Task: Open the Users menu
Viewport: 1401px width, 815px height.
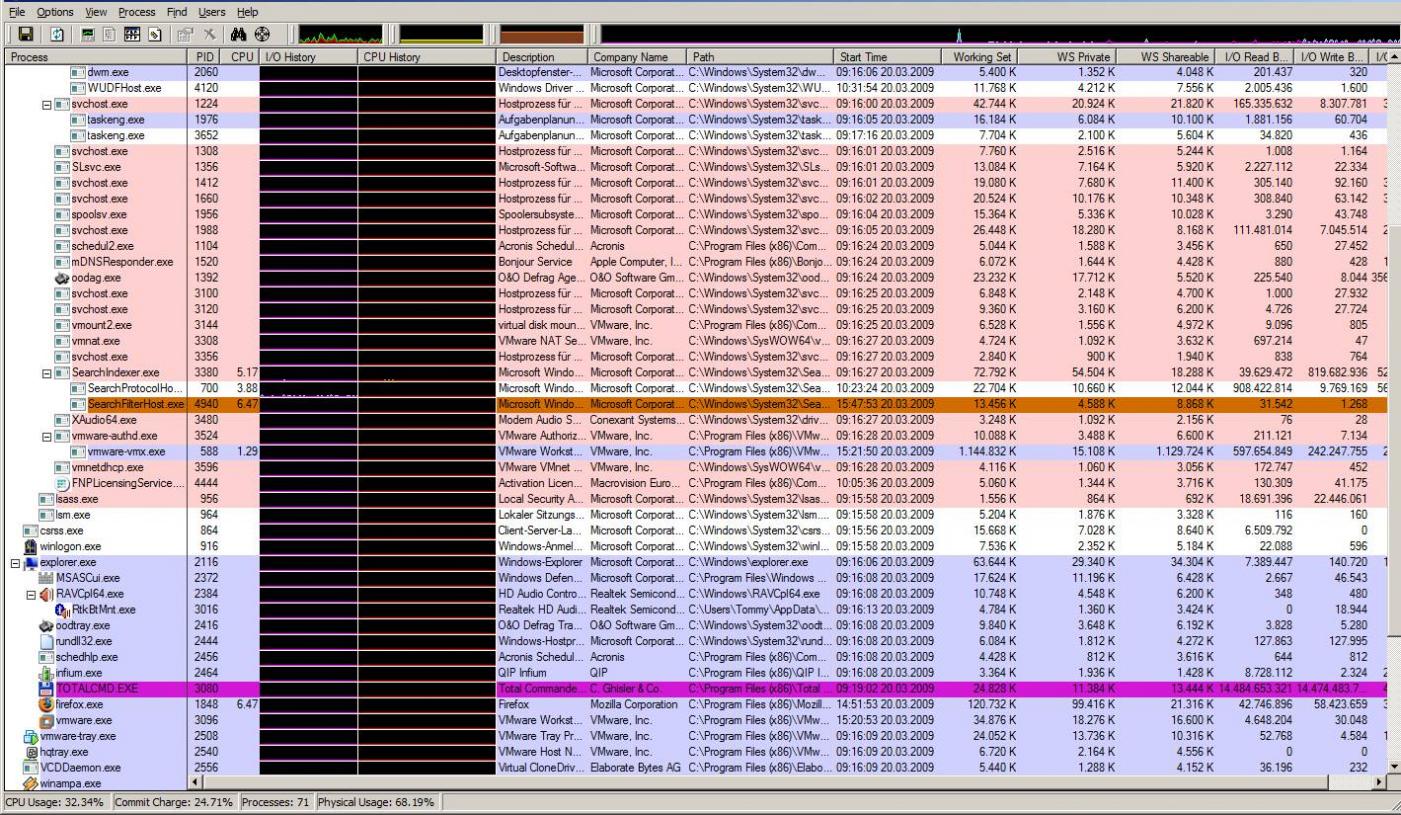Action: coord(212,12)
